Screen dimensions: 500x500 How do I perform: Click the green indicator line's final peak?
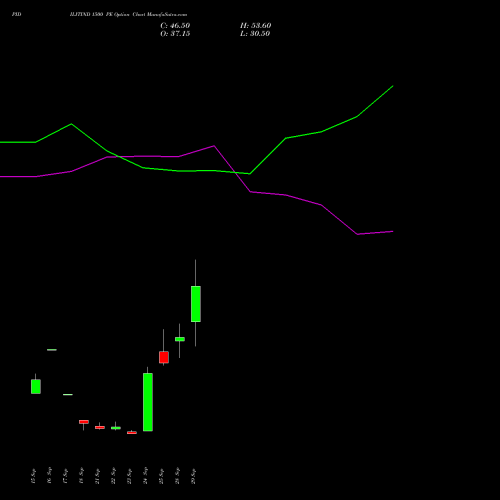point(393,86)
